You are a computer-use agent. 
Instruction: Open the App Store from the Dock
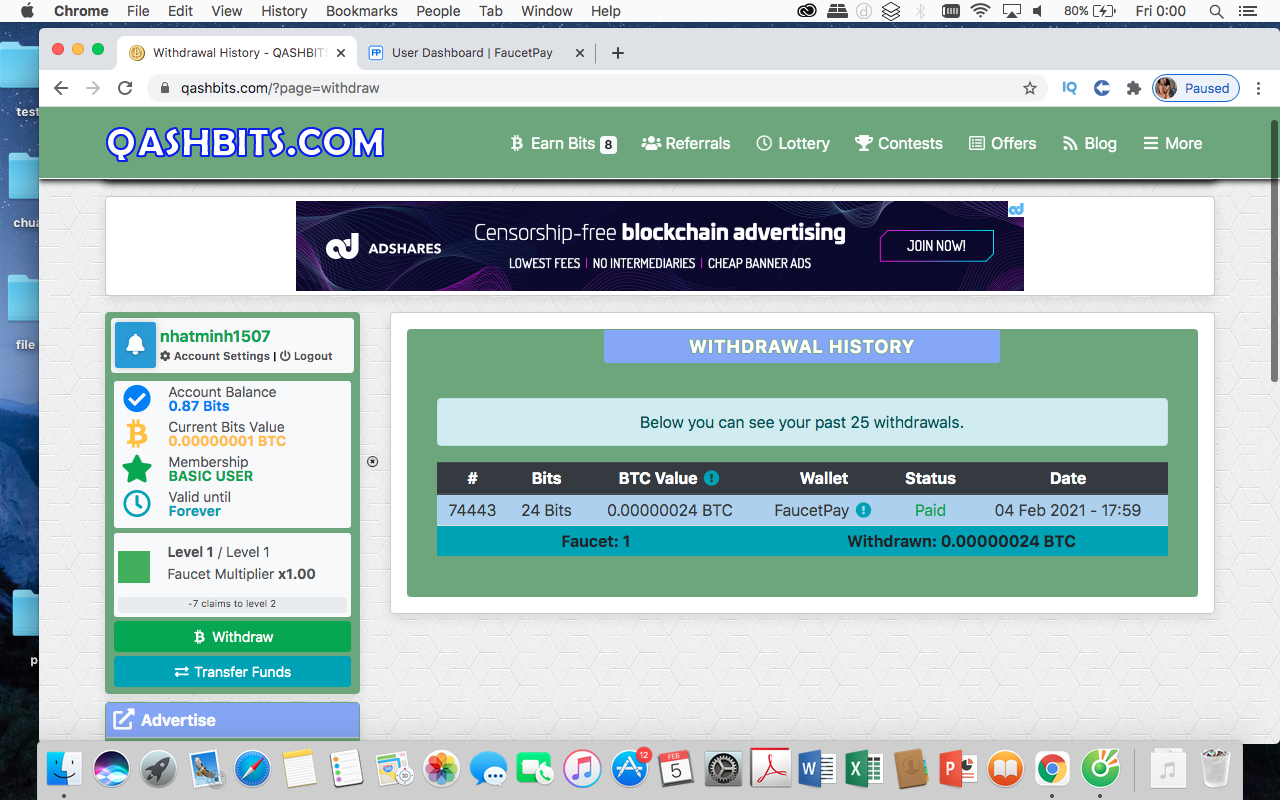click(x=629, y=769)
